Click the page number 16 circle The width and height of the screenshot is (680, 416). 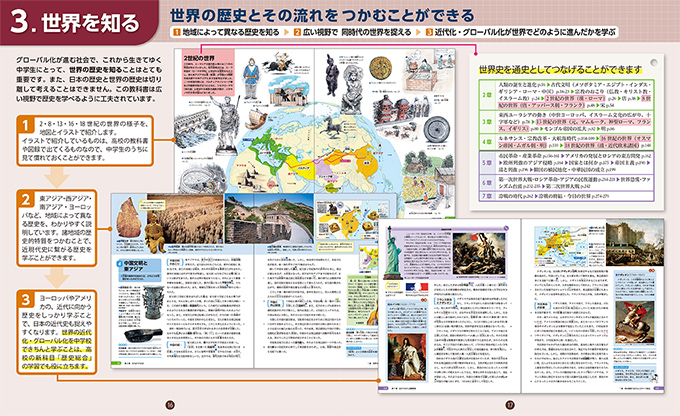click(x=170, y=405)
